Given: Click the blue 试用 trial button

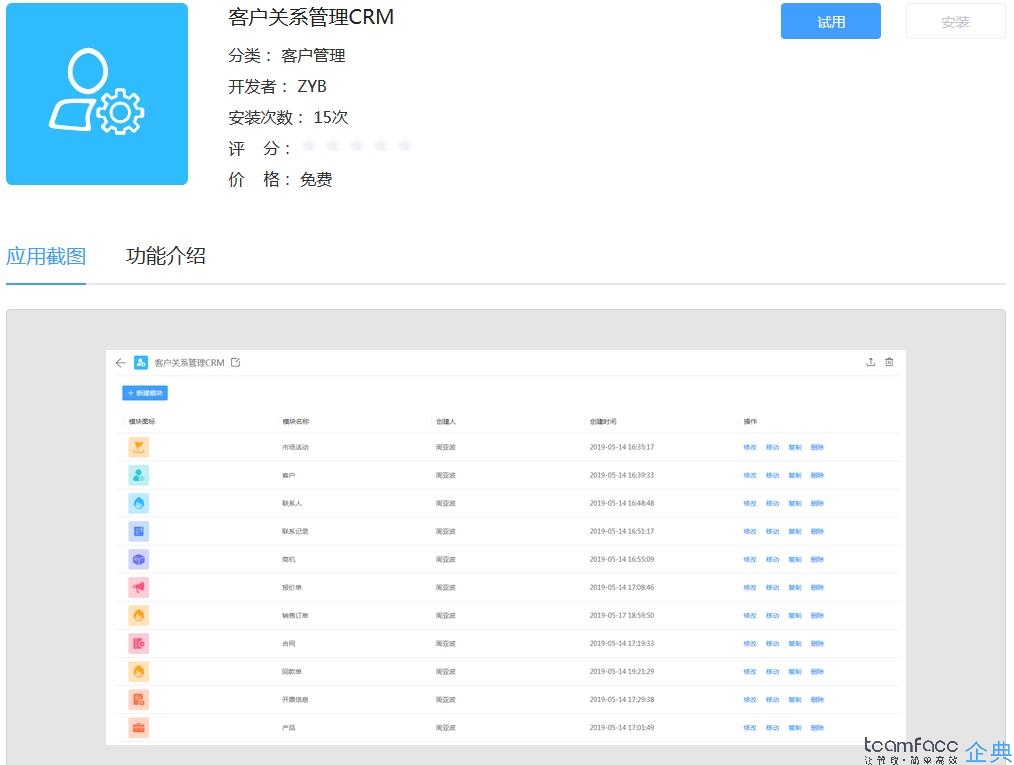Looking at the screenshot, I should coord(830,21).
